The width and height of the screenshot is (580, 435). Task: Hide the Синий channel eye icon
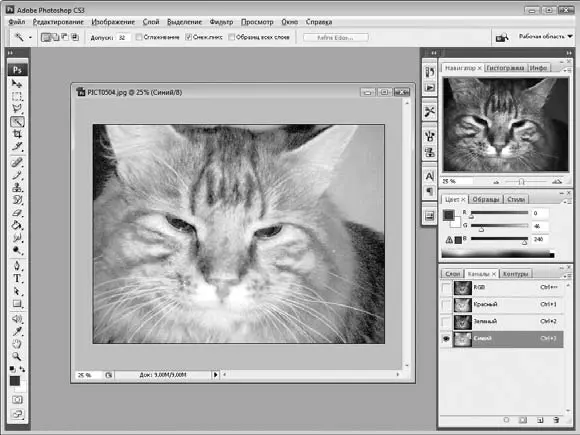click(446, 339)
